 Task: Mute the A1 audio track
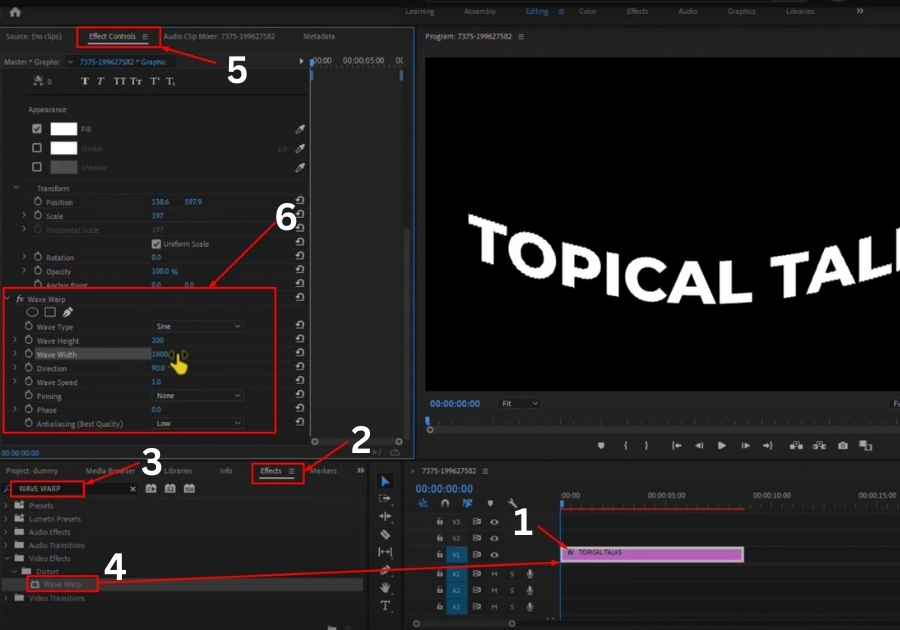pyautogui.click(x=494, y=574)
